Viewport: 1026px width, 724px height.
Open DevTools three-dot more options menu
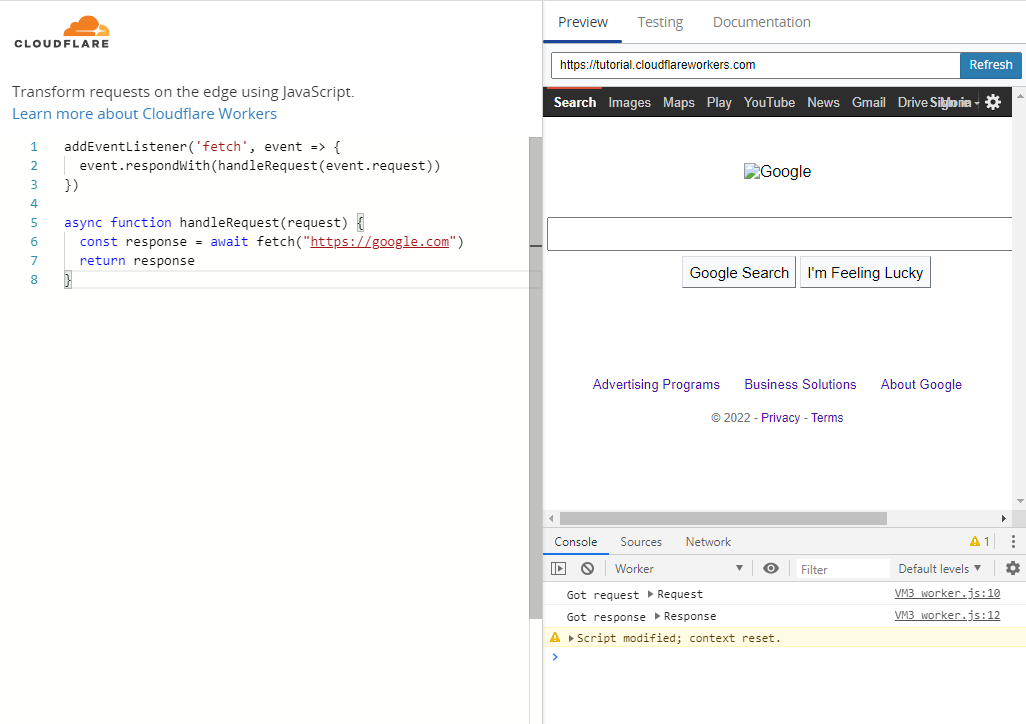tap(1012, 542)
